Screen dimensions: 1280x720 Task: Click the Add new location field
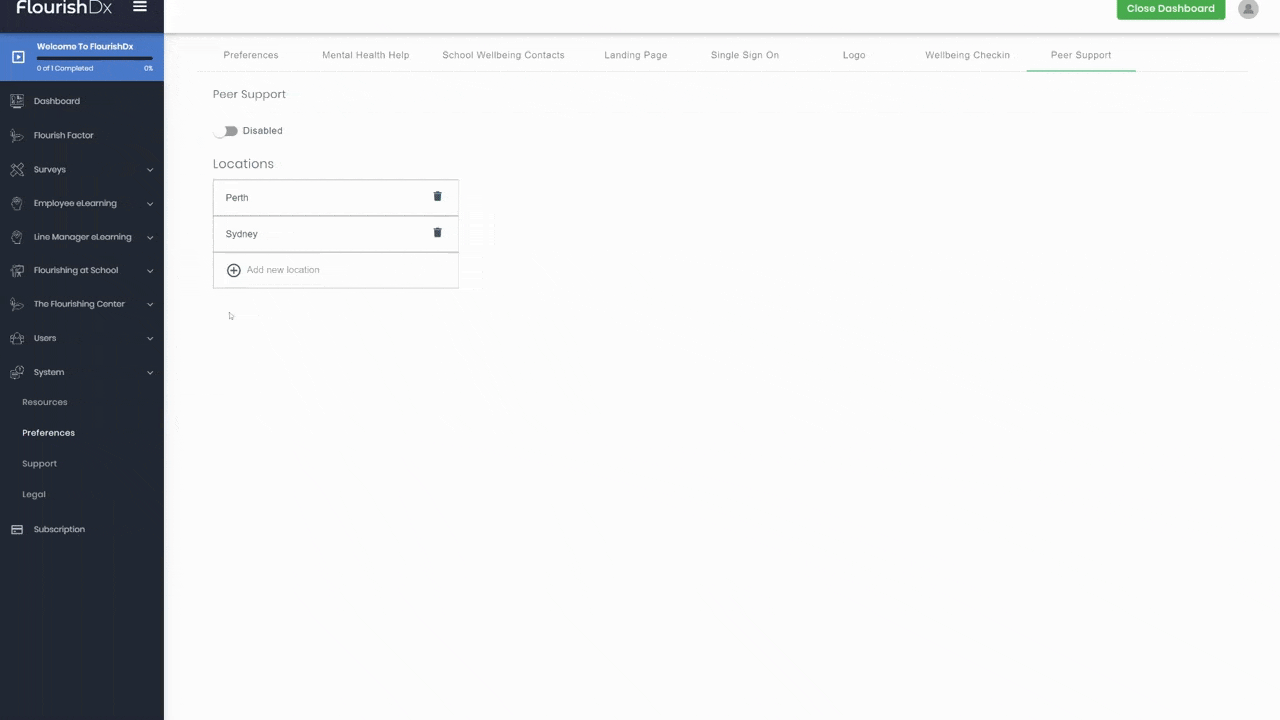tap(335, 270)
